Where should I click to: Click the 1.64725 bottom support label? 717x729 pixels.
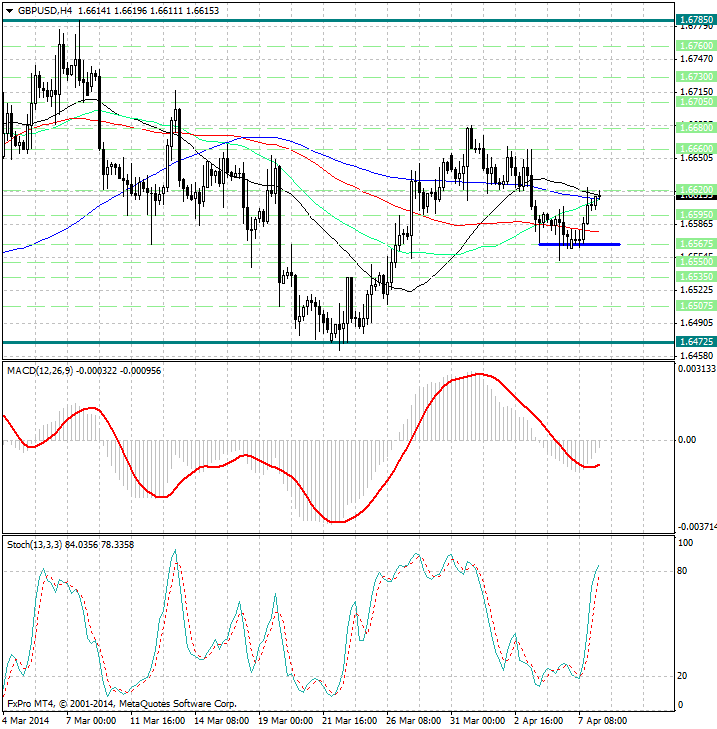pyautogui.click(x=694, y=342)
